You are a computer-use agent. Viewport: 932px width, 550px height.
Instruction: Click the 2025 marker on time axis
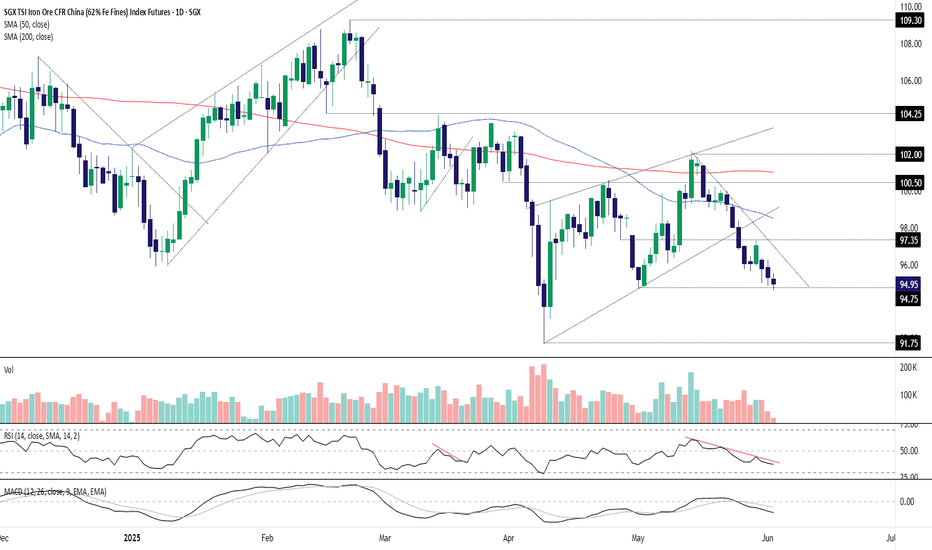(132, 538)
